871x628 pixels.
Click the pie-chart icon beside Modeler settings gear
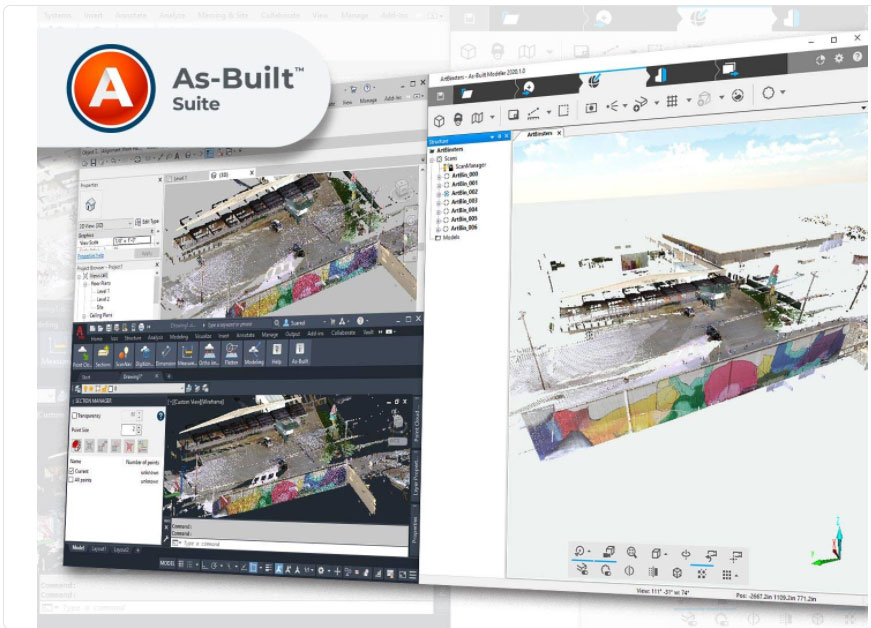coord(820,60)
